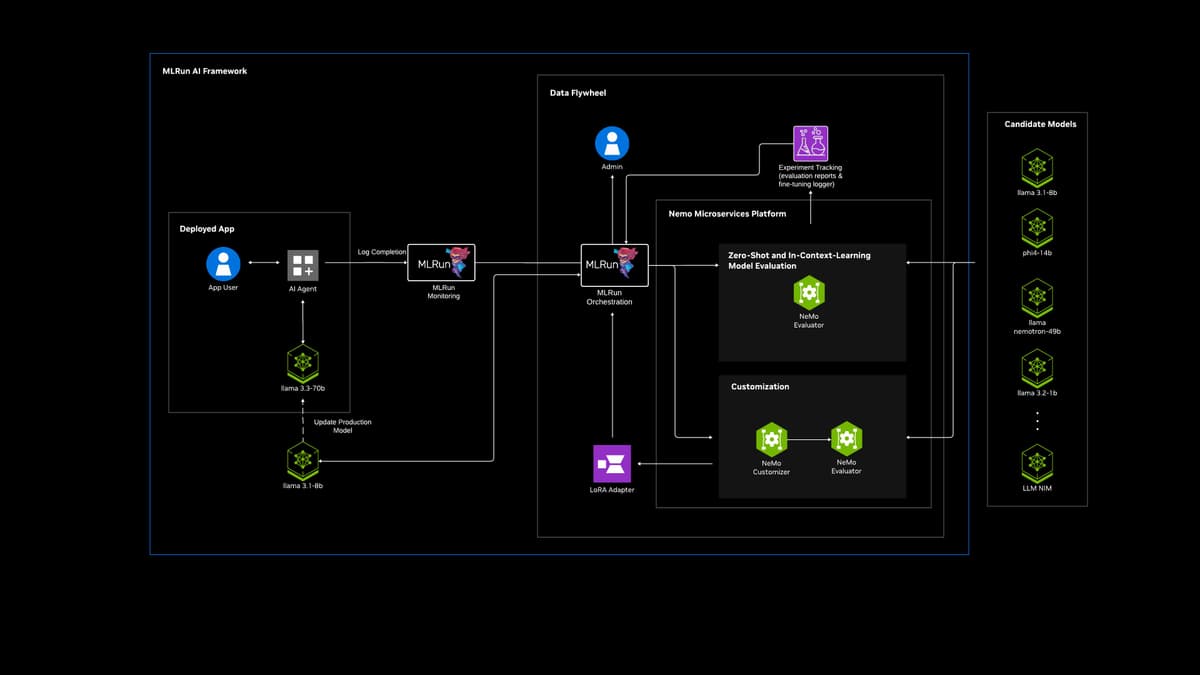This screenshot has height=675, width=1200.
Task: Click the Update Production Model label
Action: tap(342, 425)
